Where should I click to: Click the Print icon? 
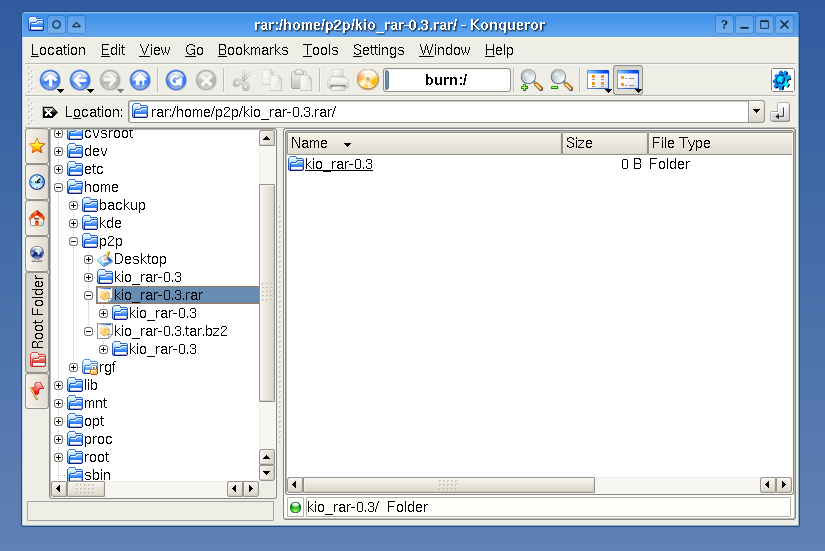(337, 81)
